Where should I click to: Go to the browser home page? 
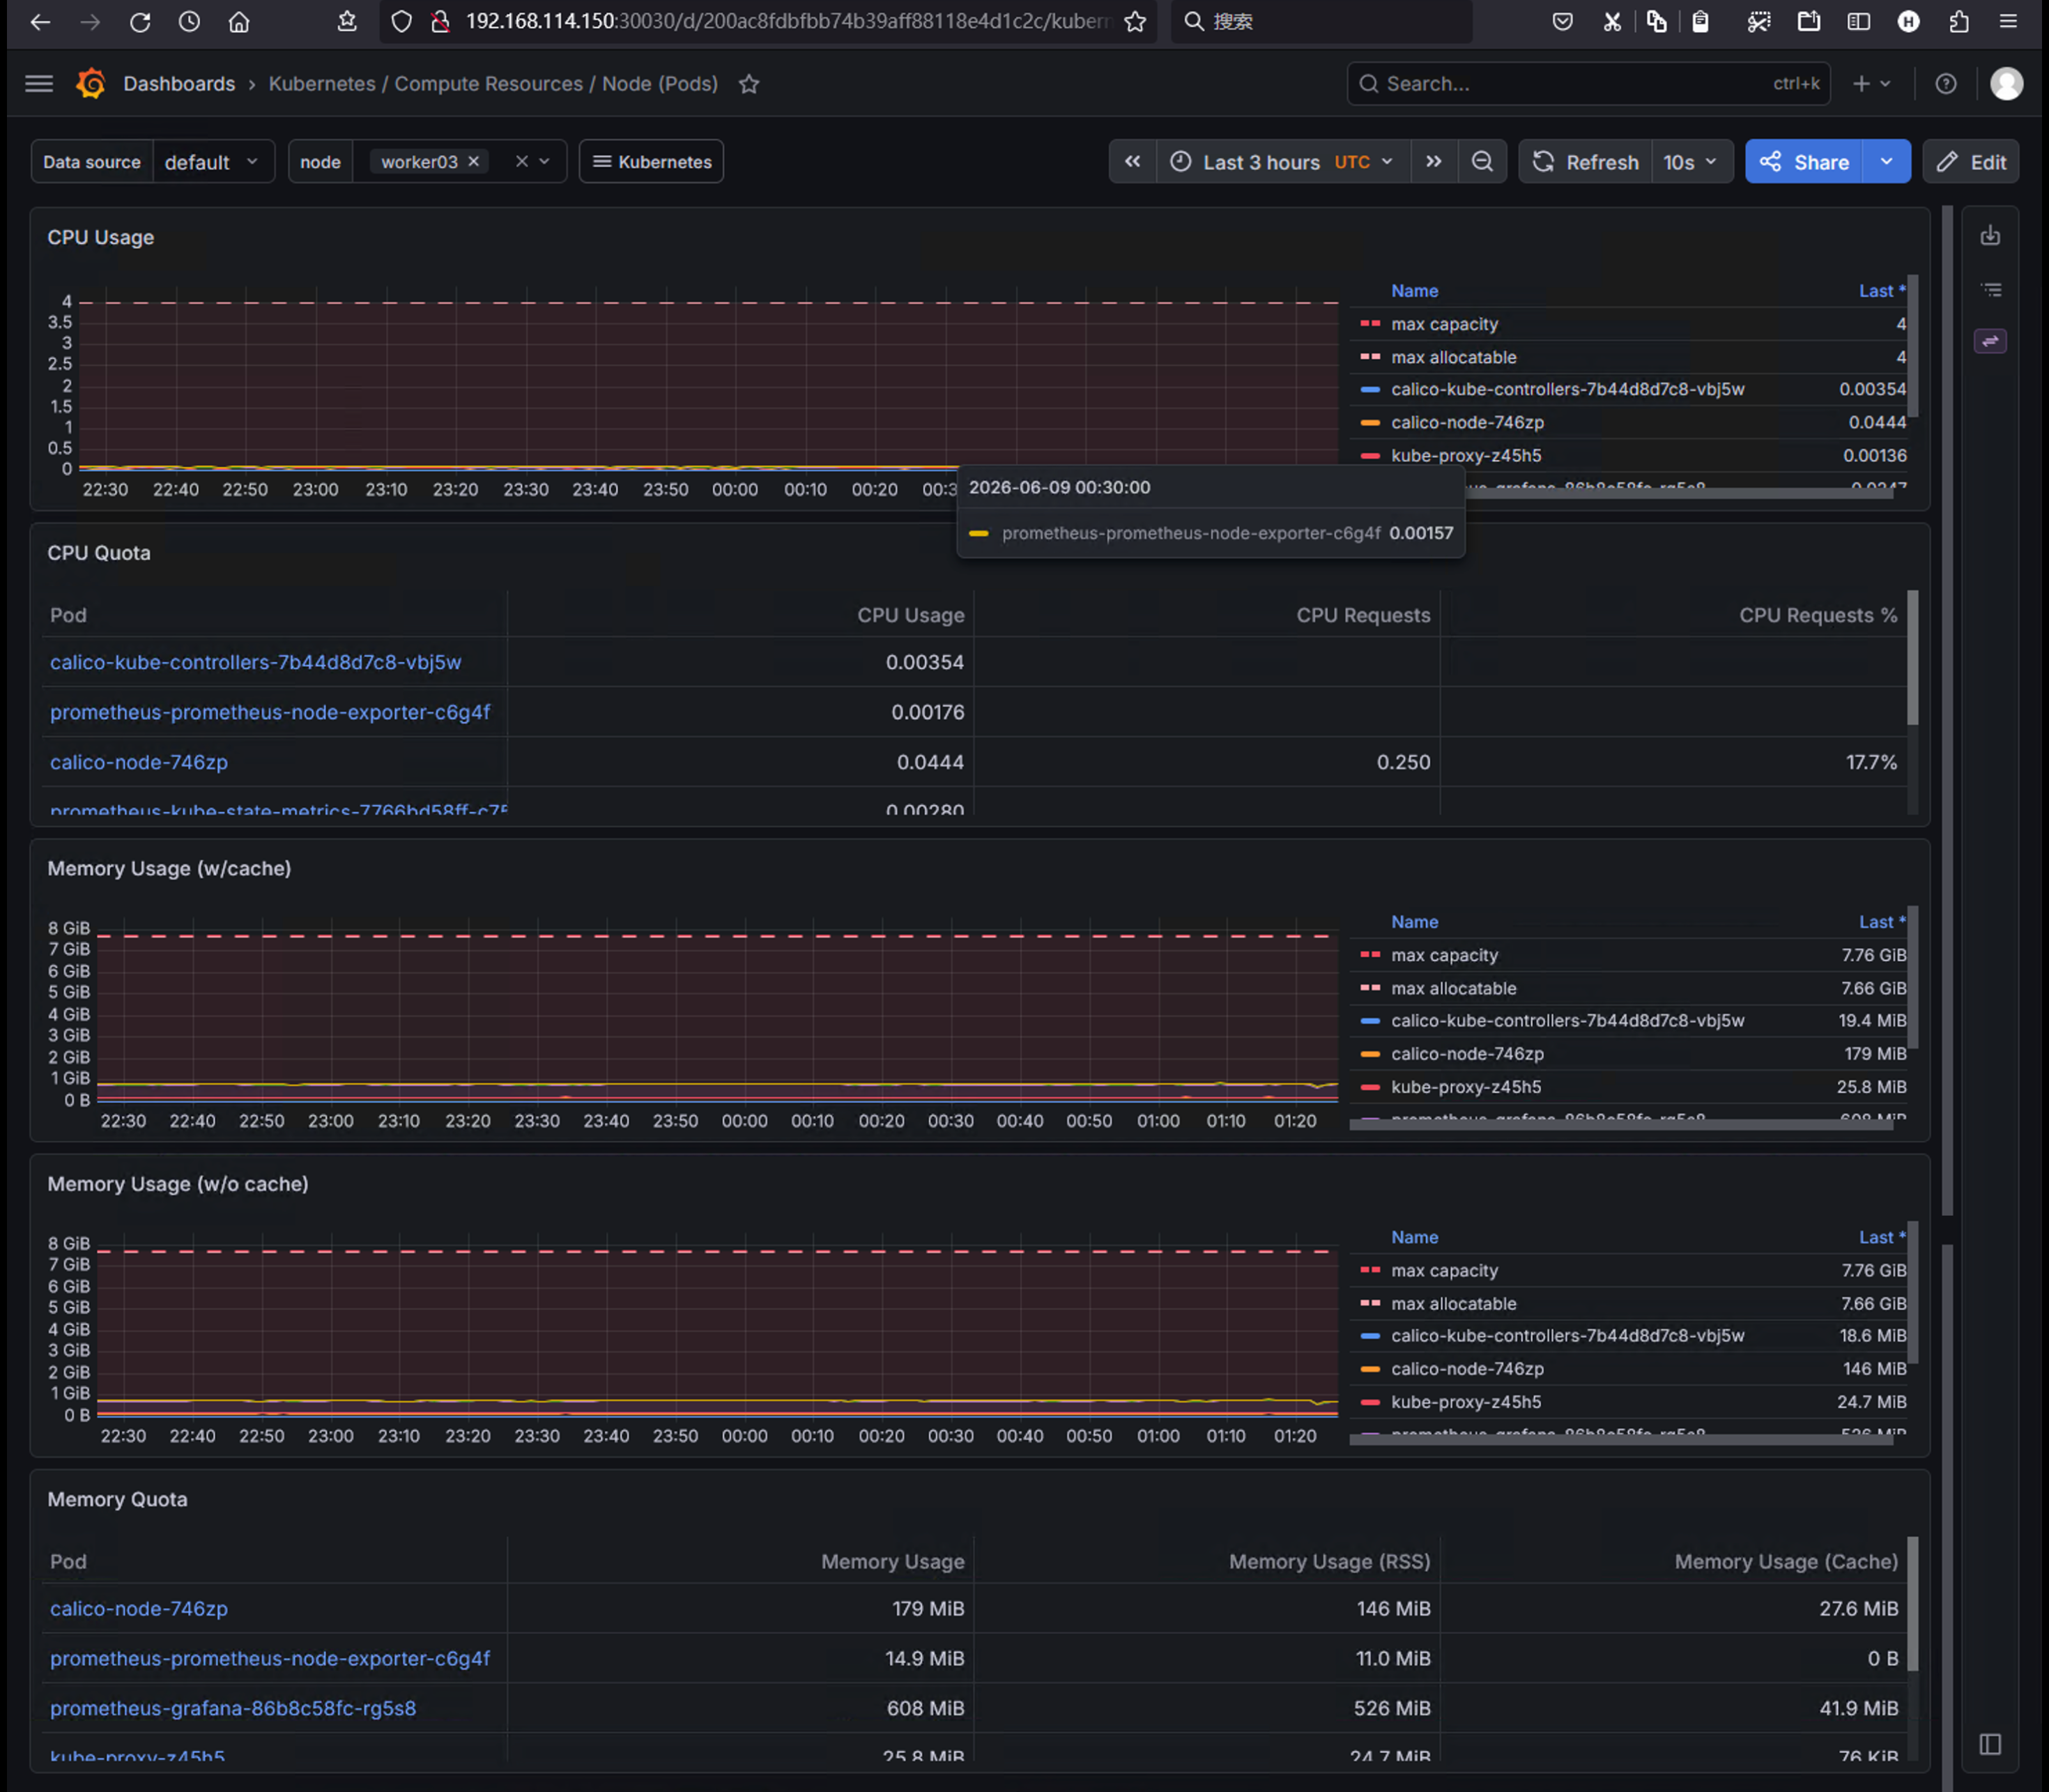(x=238, y=22)
